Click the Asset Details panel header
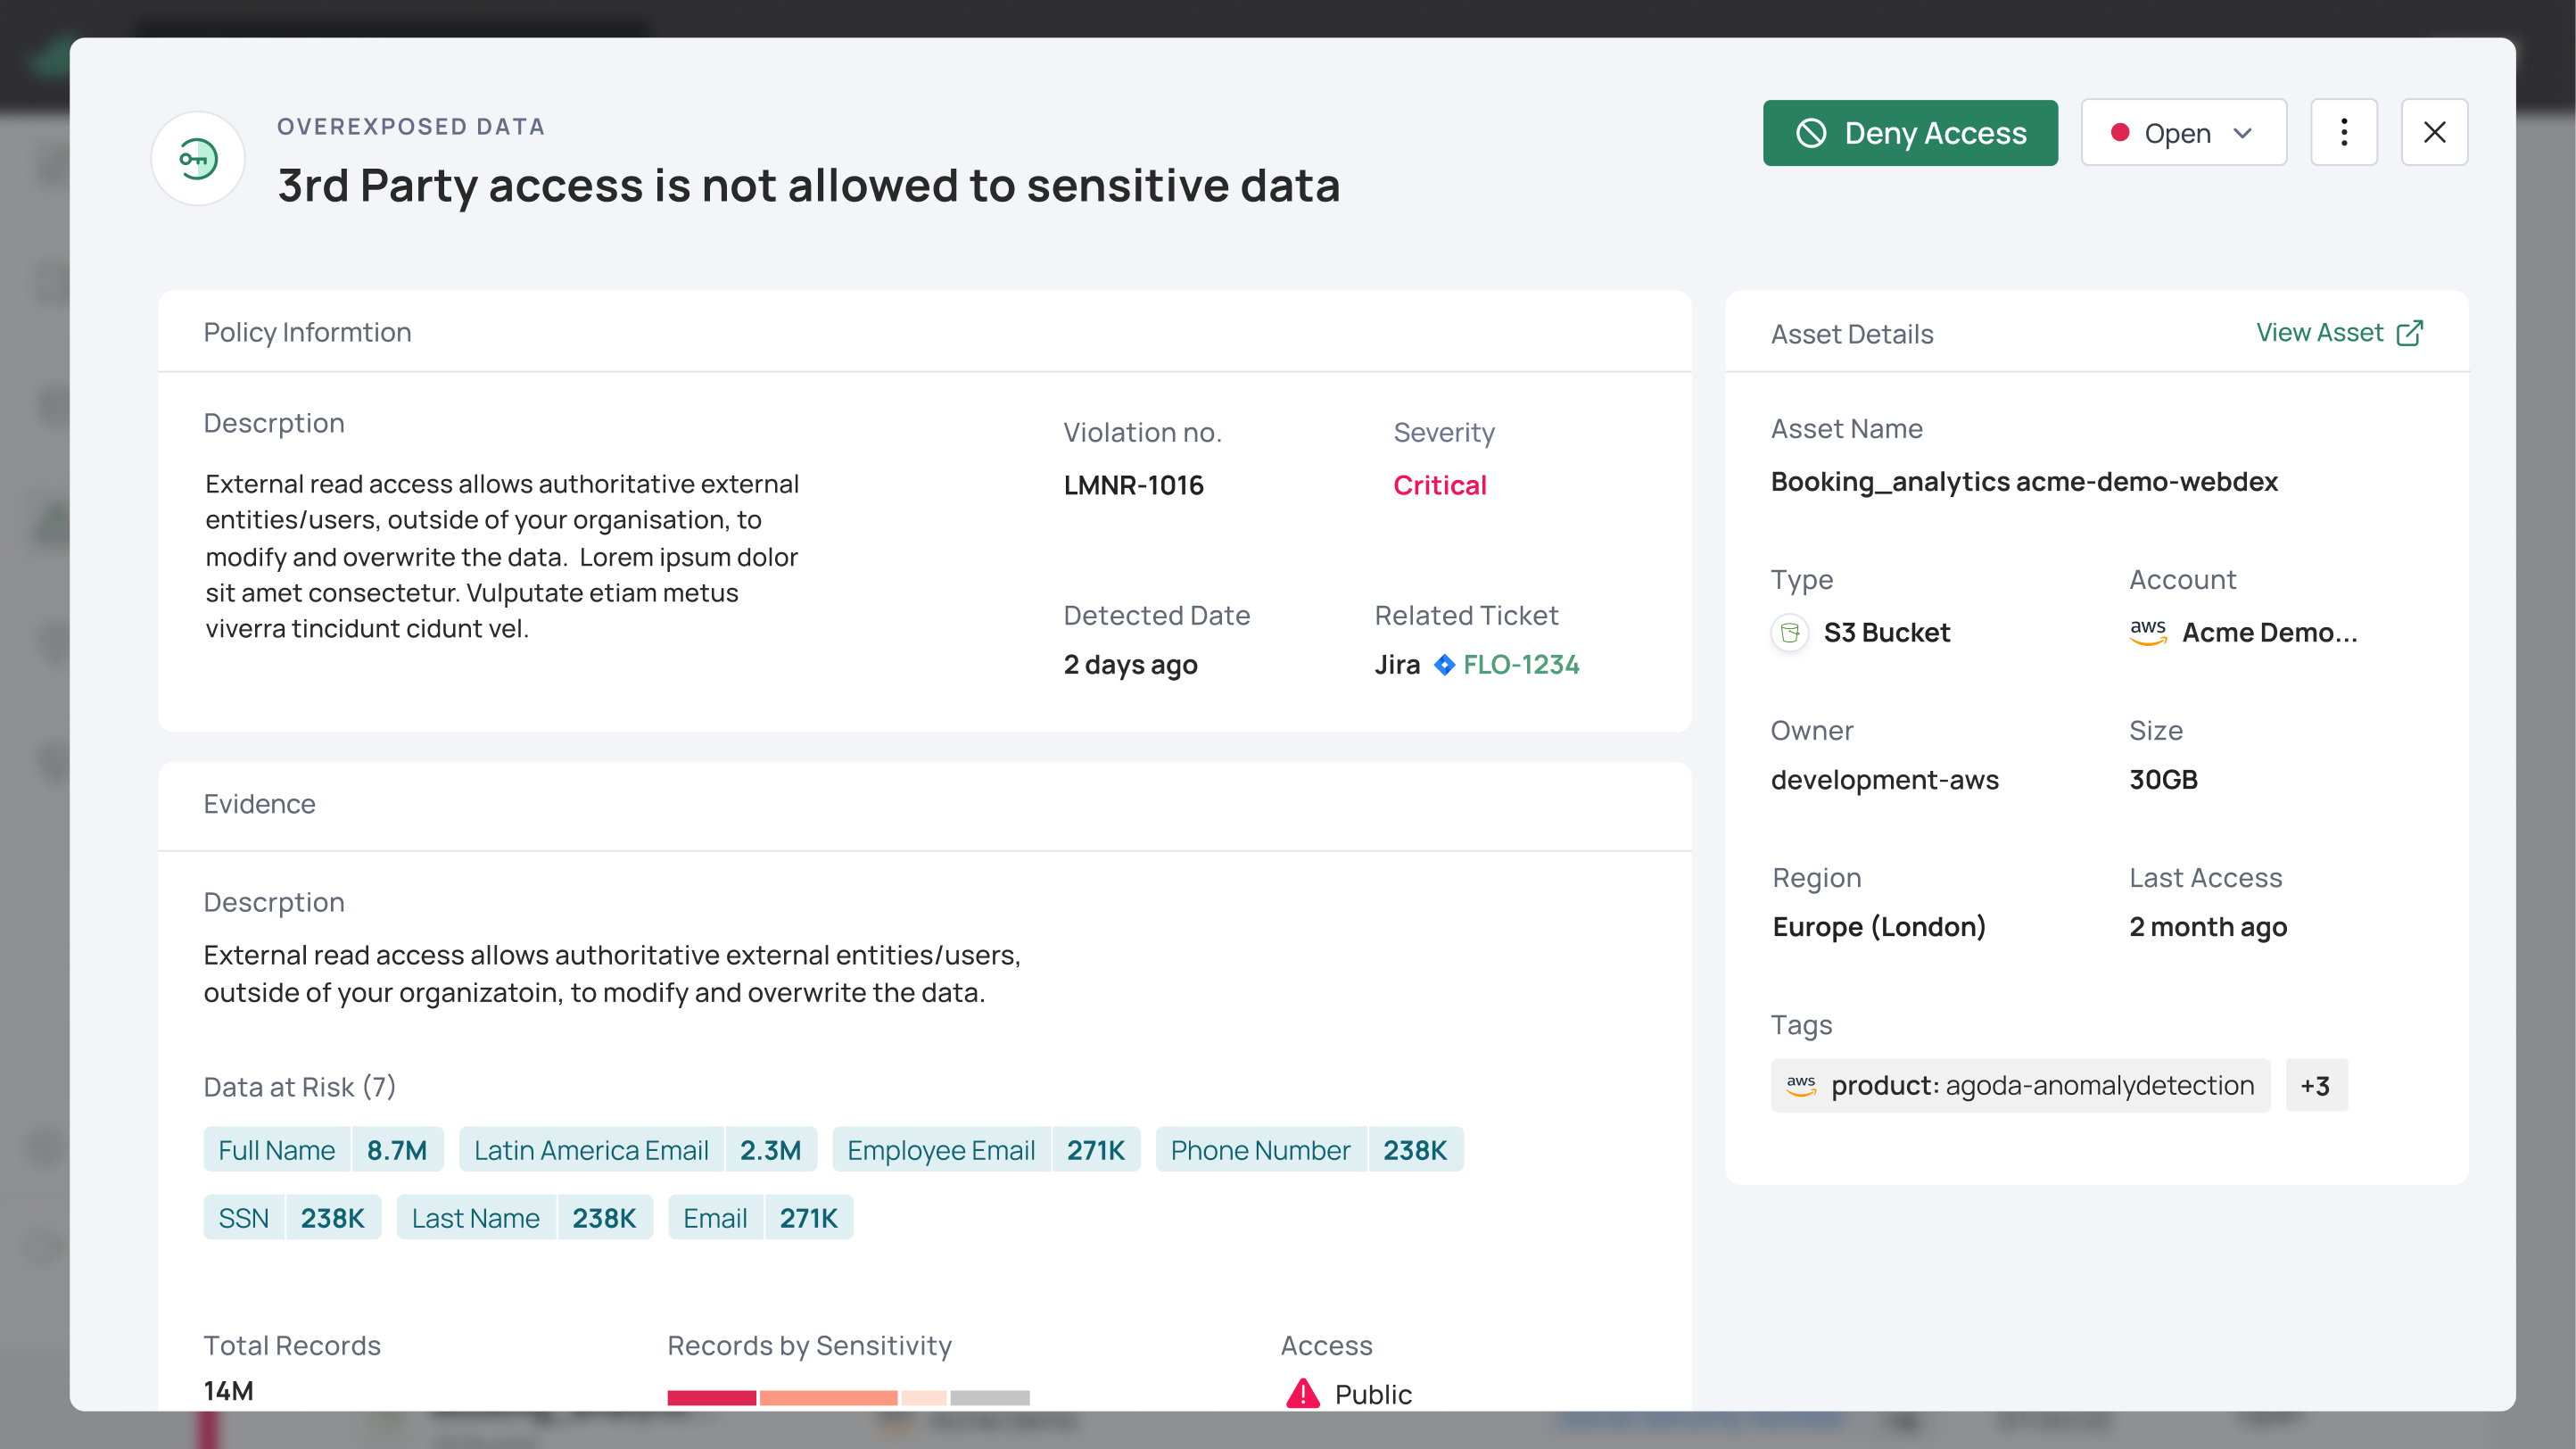 (x=1852, y=334)
